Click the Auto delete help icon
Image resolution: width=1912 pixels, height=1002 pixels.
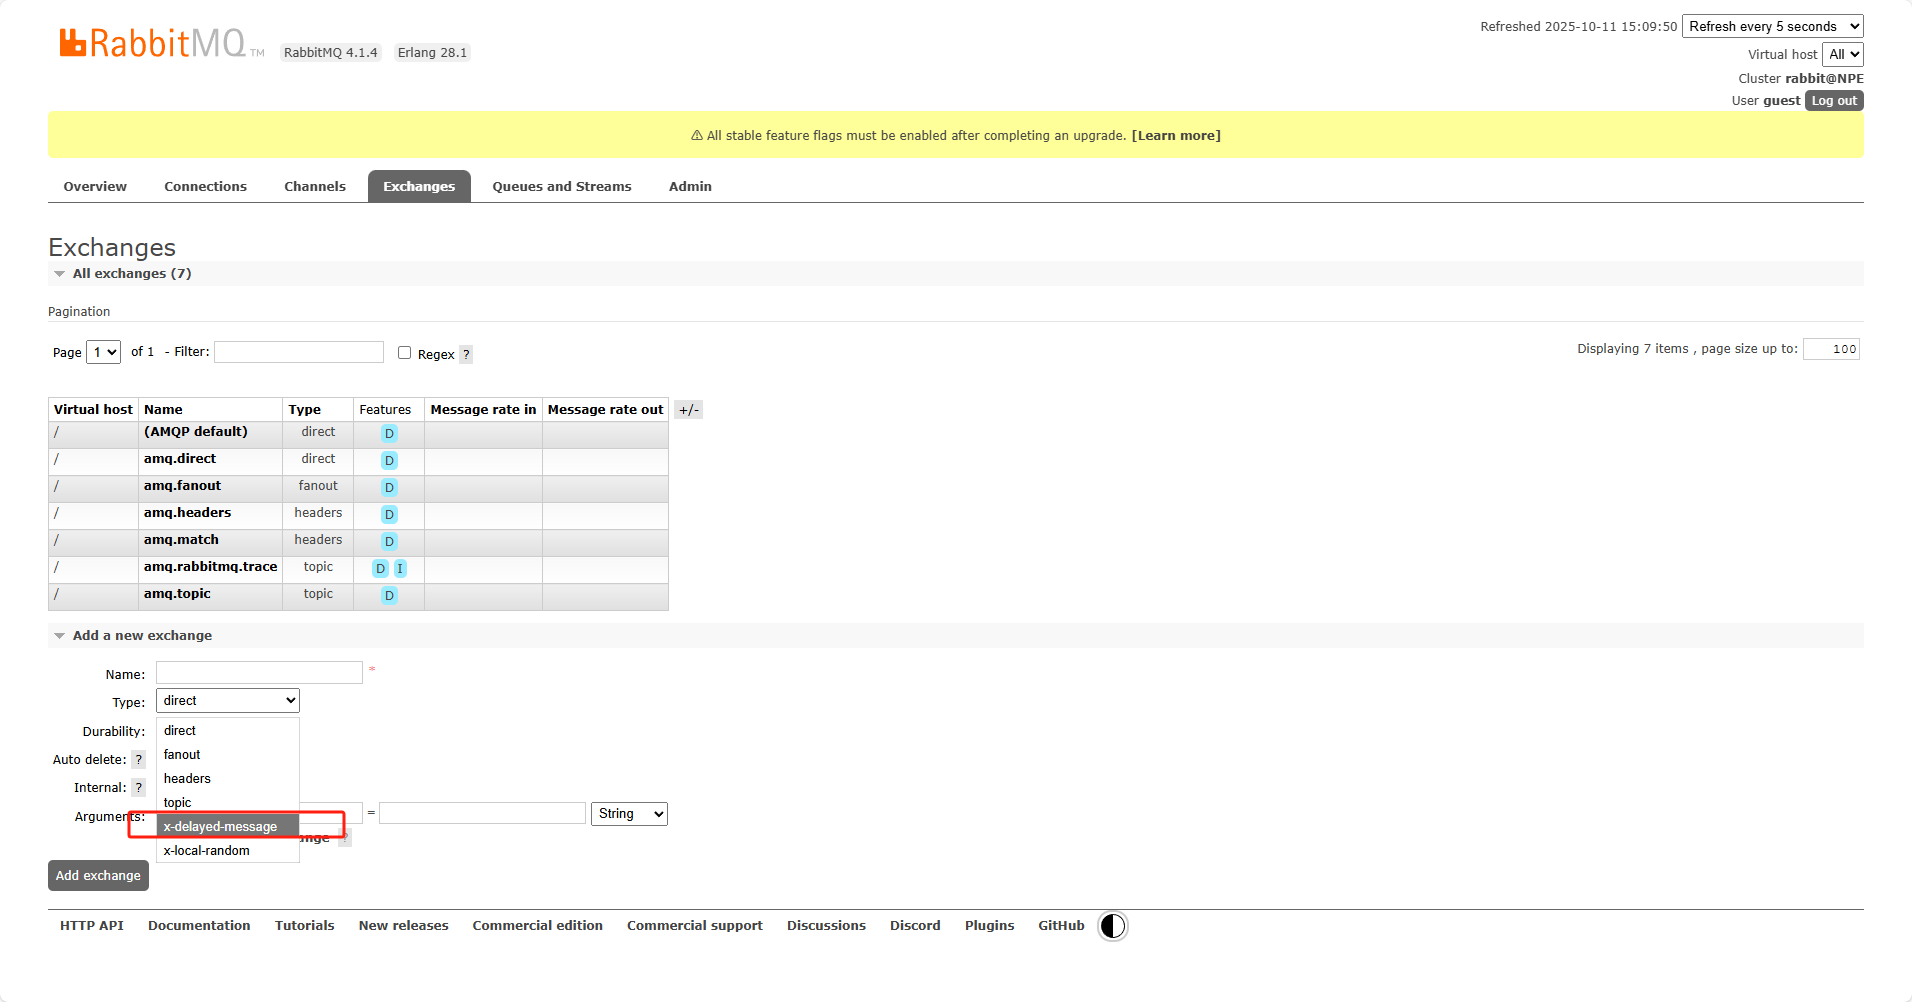point(139,760)
